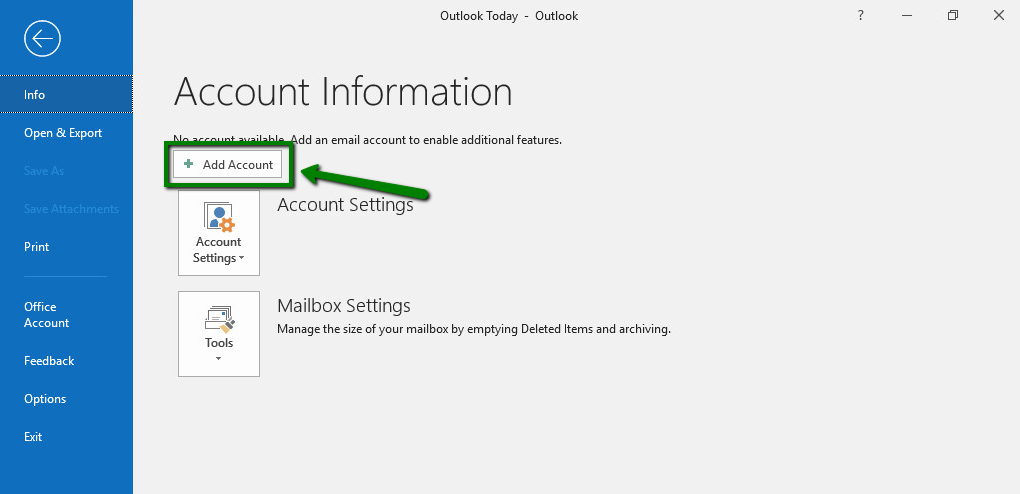This screenshot has width=1020, height=494.
Task: Click the back arrow to leave Backstage
Action: (x=42, y=39)
